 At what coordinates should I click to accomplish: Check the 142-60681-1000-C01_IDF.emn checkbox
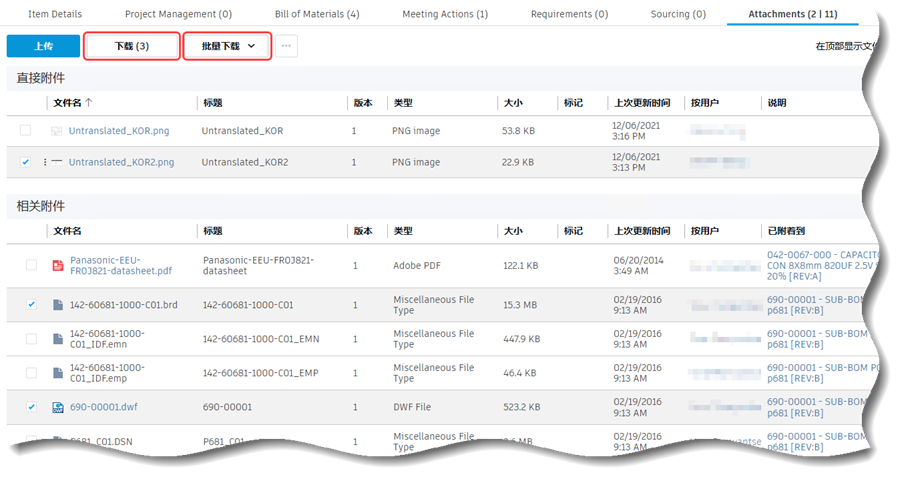tap(31, 339)
